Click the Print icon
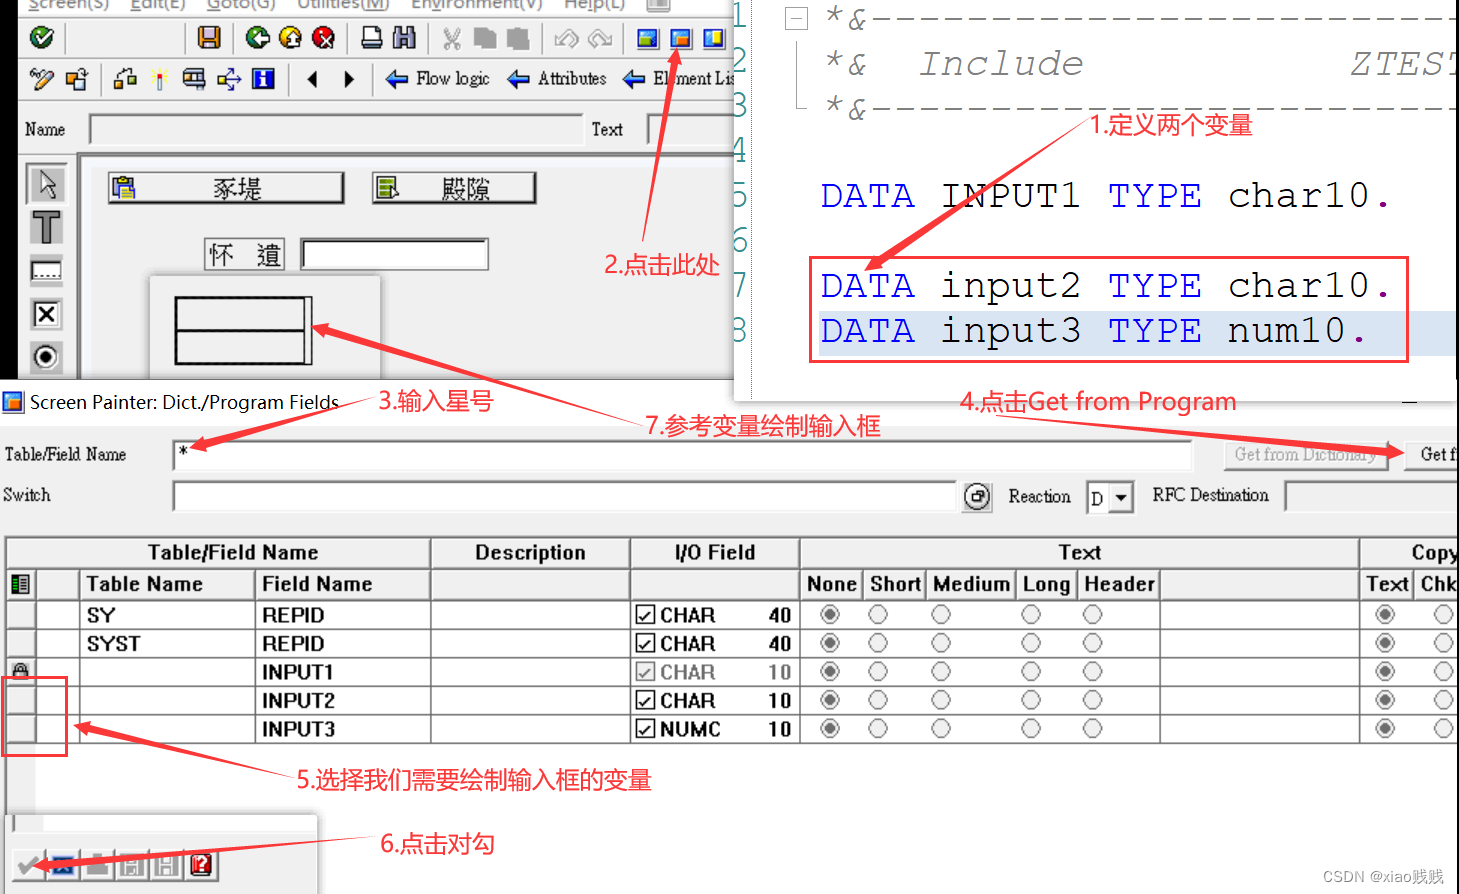This screenshot has height=894, width=1459. [372, 38]
